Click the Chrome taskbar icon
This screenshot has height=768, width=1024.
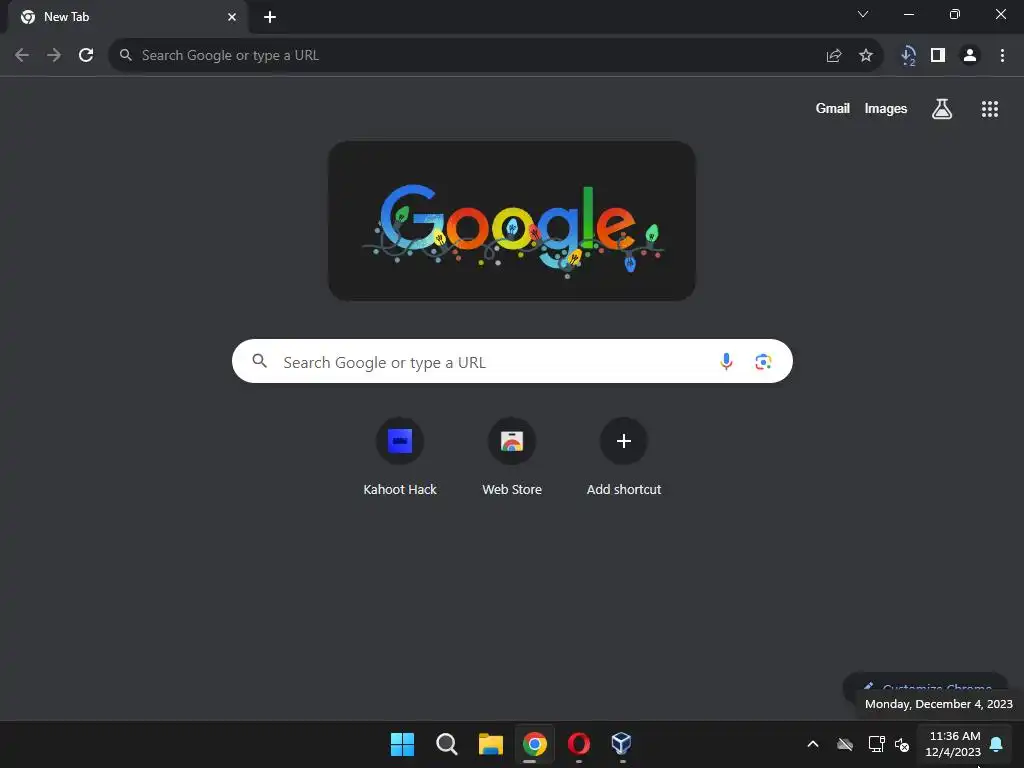coord(534,744)
